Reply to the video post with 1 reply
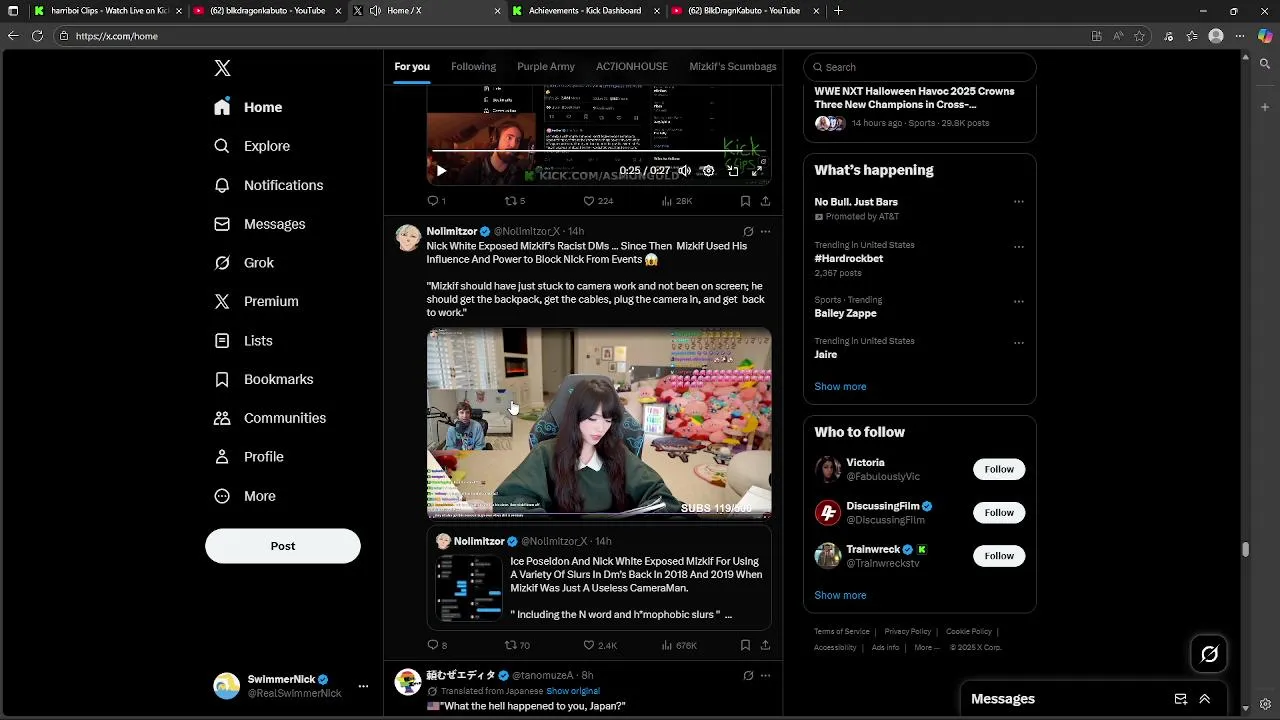Screen dimensions: 1280x720 point(436,201)
